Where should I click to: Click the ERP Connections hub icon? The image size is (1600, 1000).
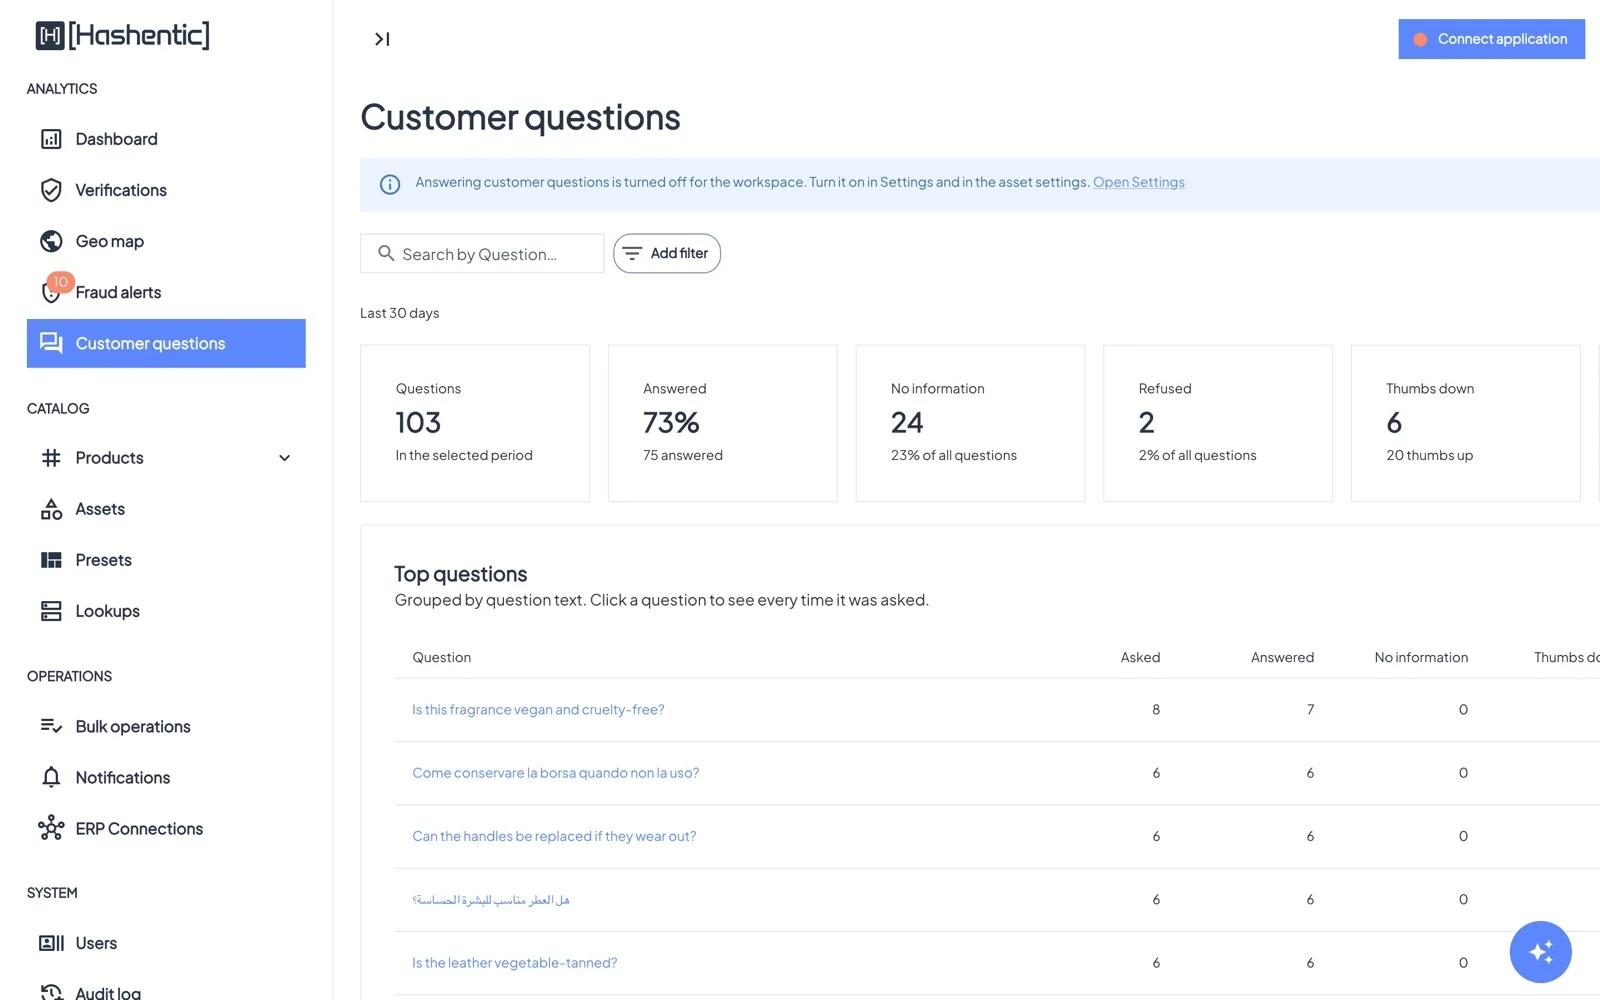pos(51,828)
